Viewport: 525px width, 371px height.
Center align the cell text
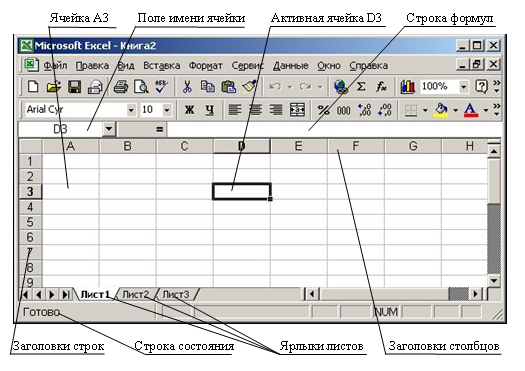(255, 109)
